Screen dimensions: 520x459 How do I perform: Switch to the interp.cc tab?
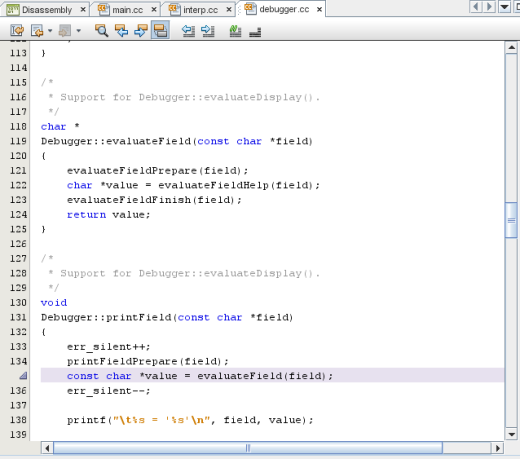coord(200,10)
